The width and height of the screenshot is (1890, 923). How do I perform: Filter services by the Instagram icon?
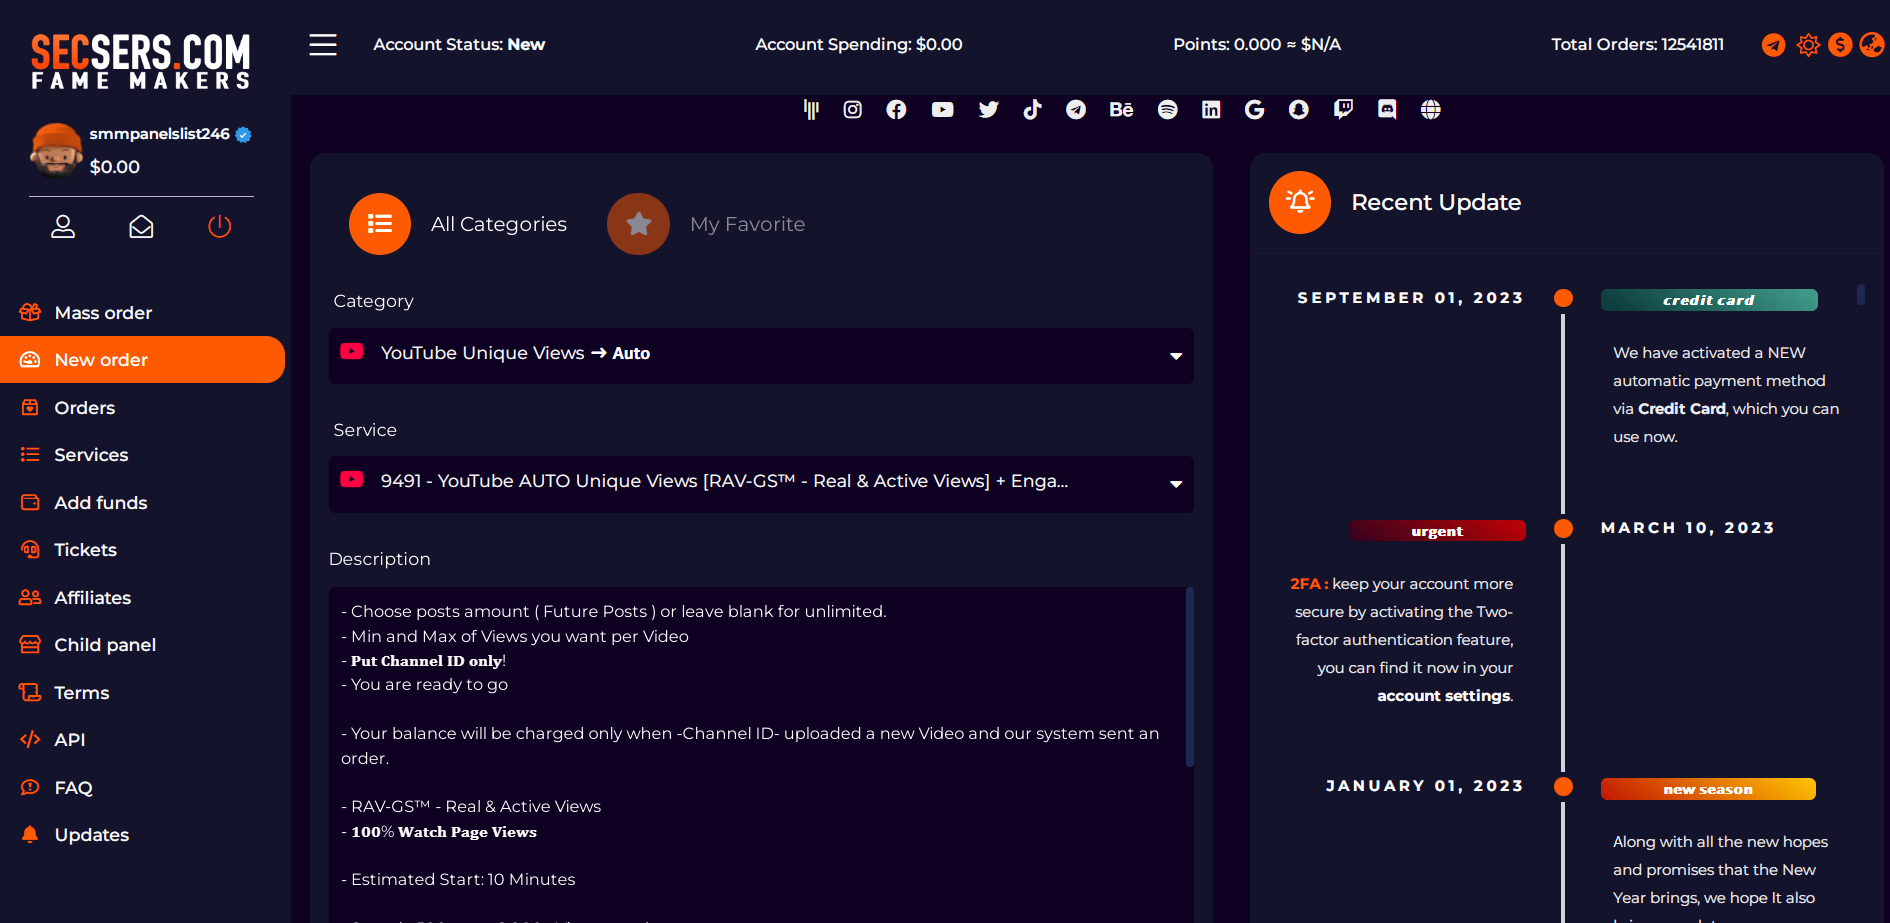click(x=852, y=110)
